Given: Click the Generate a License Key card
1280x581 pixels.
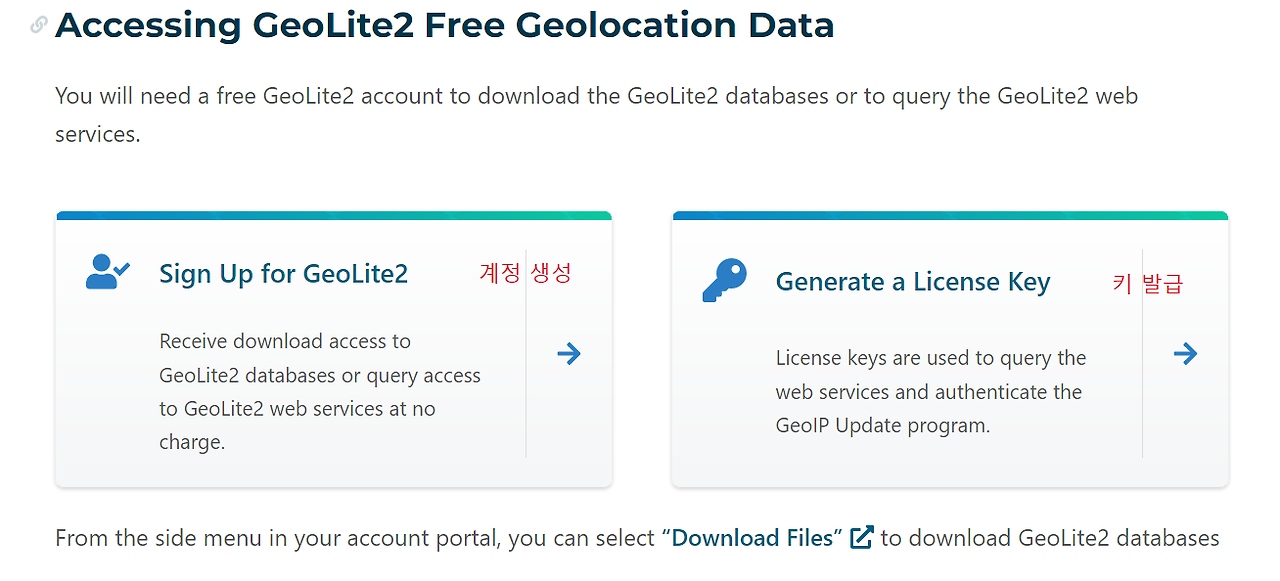Looking at the screenshot, I should pyautogui.click(x=950, y=350).
